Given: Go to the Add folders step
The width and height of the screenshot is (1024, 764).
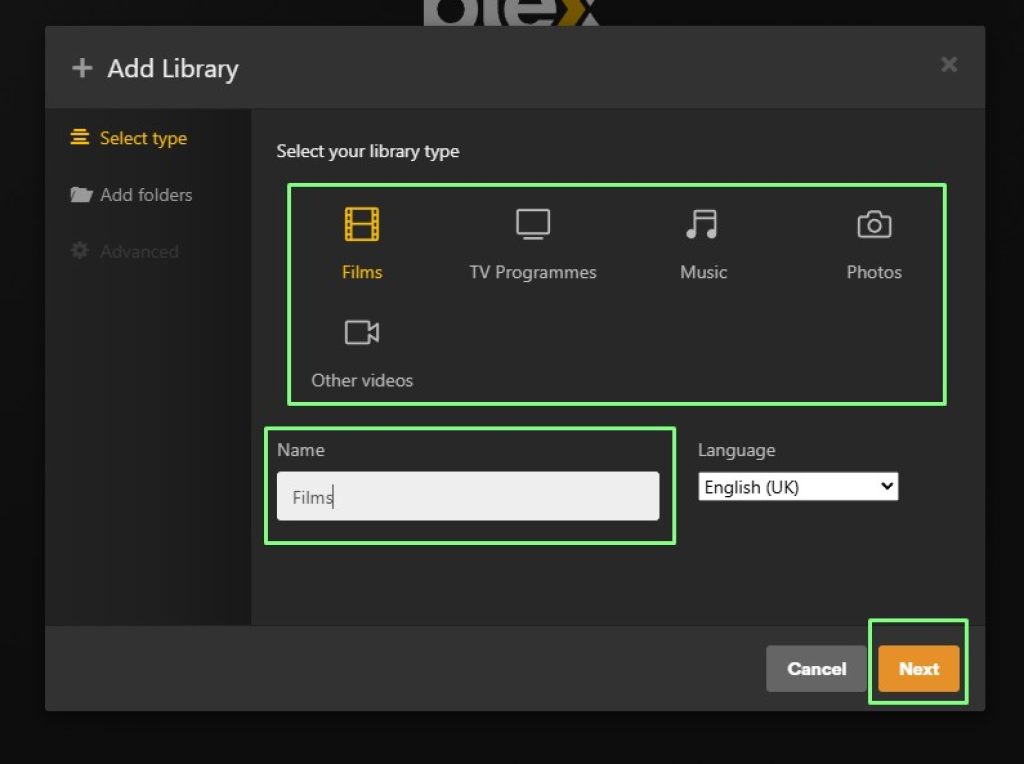Looking at the screenshot, I should 146,195.
